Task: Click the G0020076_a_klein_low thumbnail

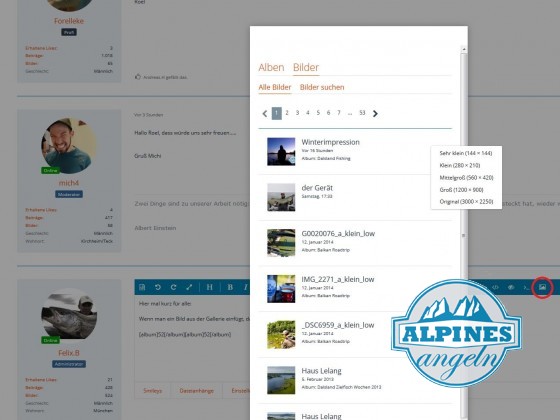Action: [x=281, y=243]
